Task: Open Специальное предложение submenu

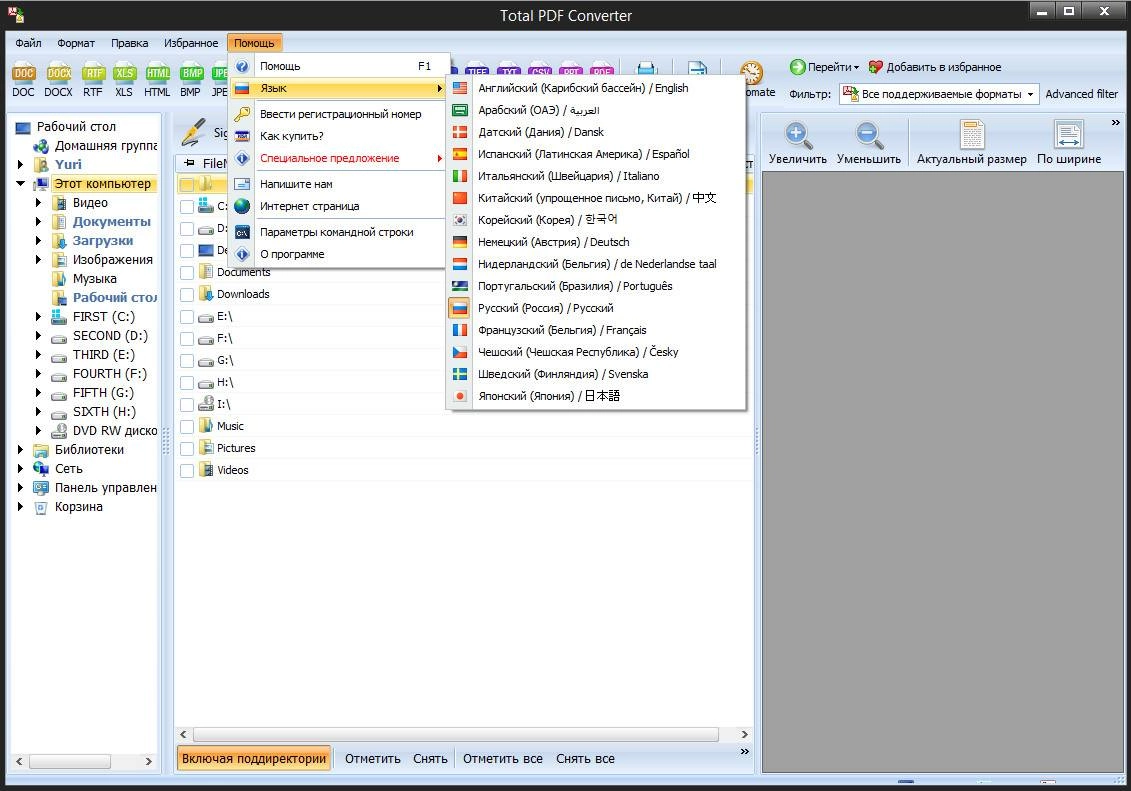Action: (x=338, y=158)
